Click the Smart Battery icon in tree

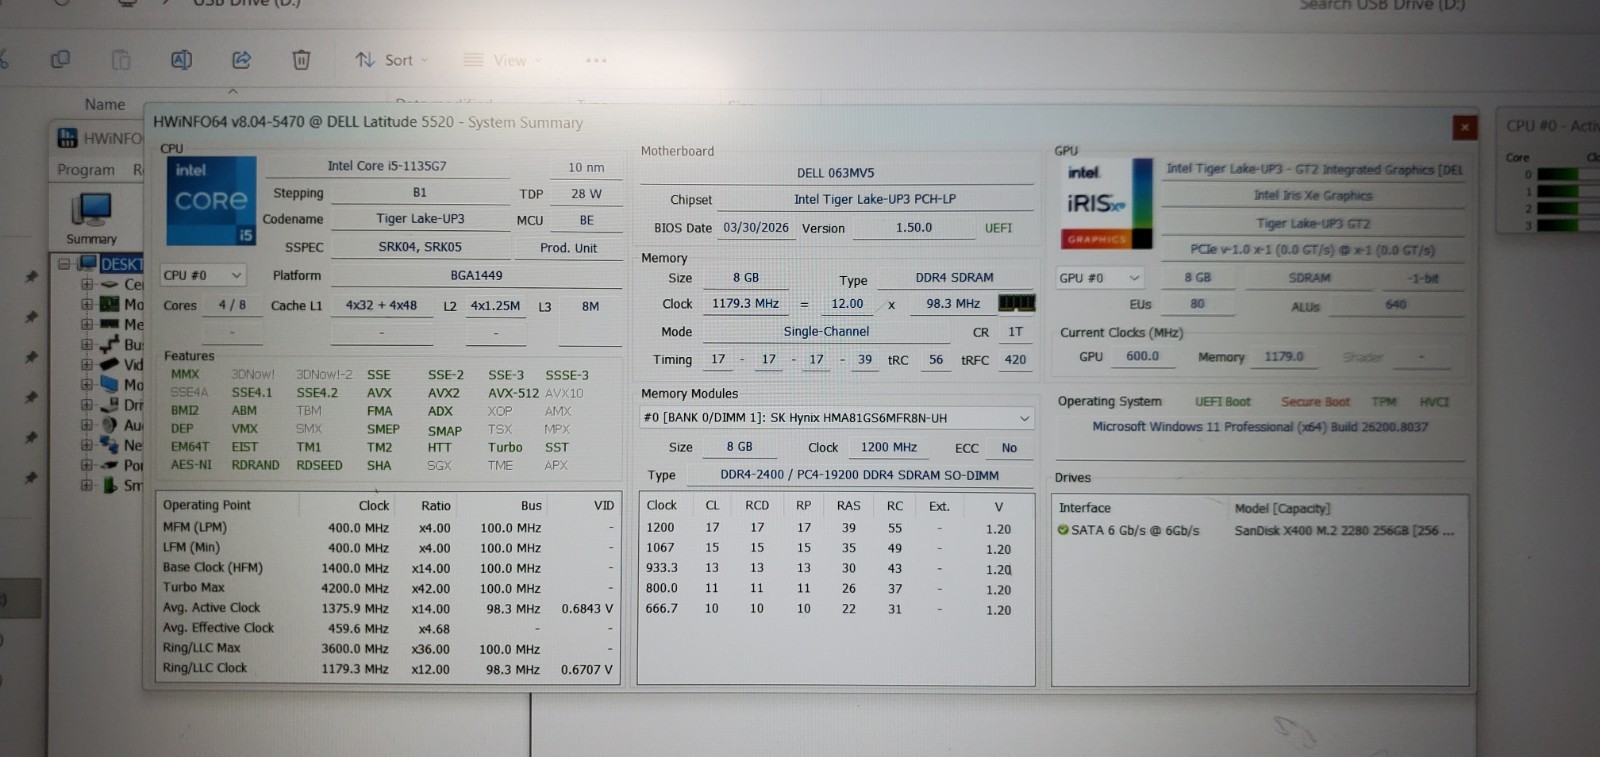tap(109, 485)
